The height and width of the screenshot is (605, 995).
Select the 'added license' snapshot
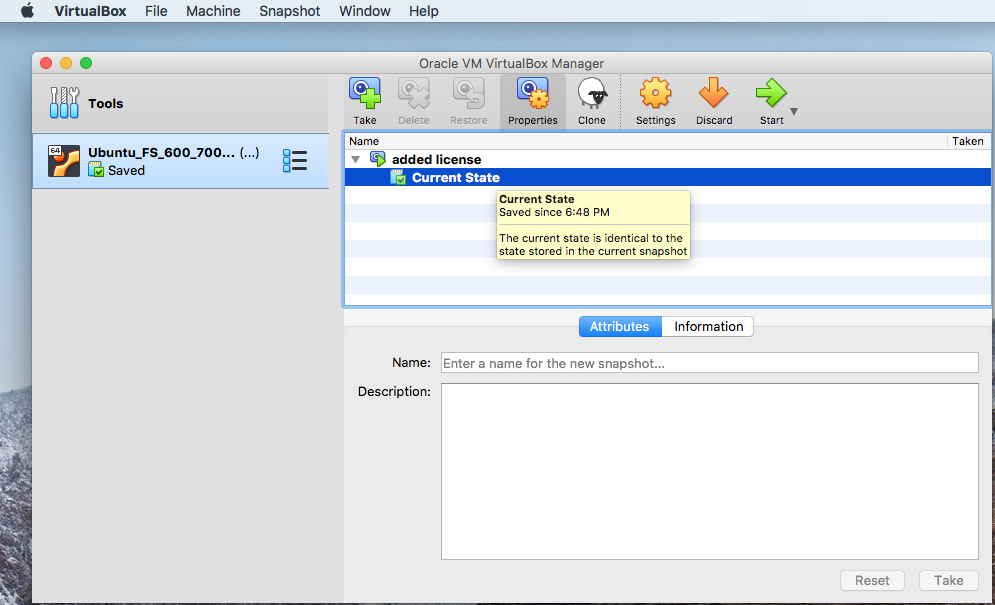[x=436, y=159]
